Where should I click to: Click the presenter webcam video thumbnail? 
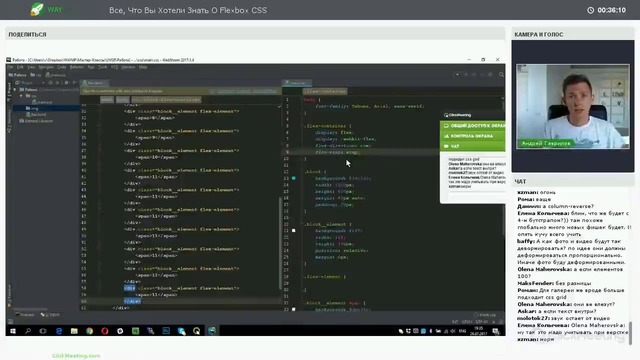coord(573,107)
